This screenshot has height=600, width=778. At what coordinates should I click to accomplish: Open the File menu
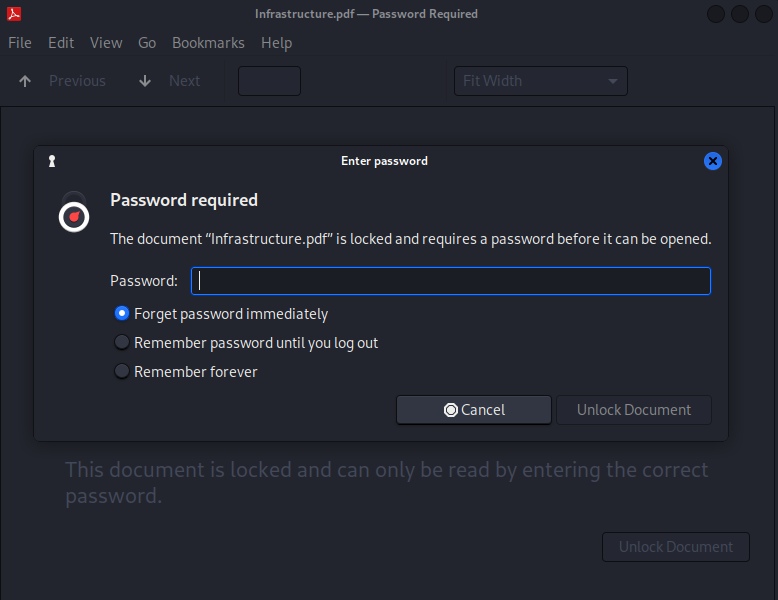[x=20, y=43]
